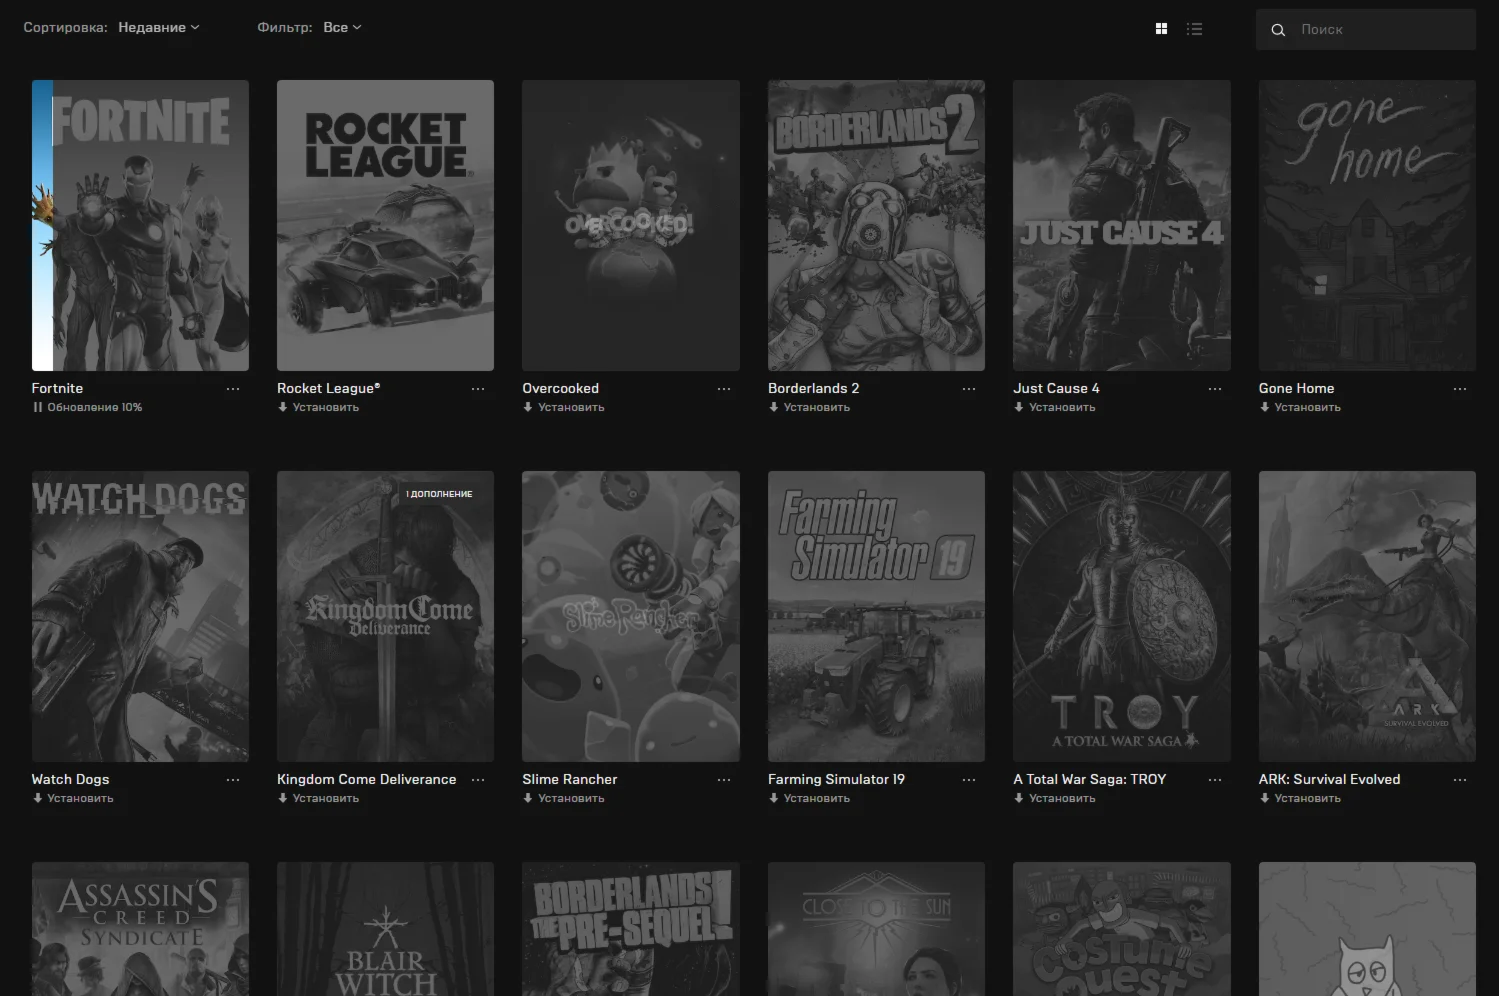Click the Watch Dogs game title text
This screenshot has height=996, width=1499.
[x=70, y=779]
